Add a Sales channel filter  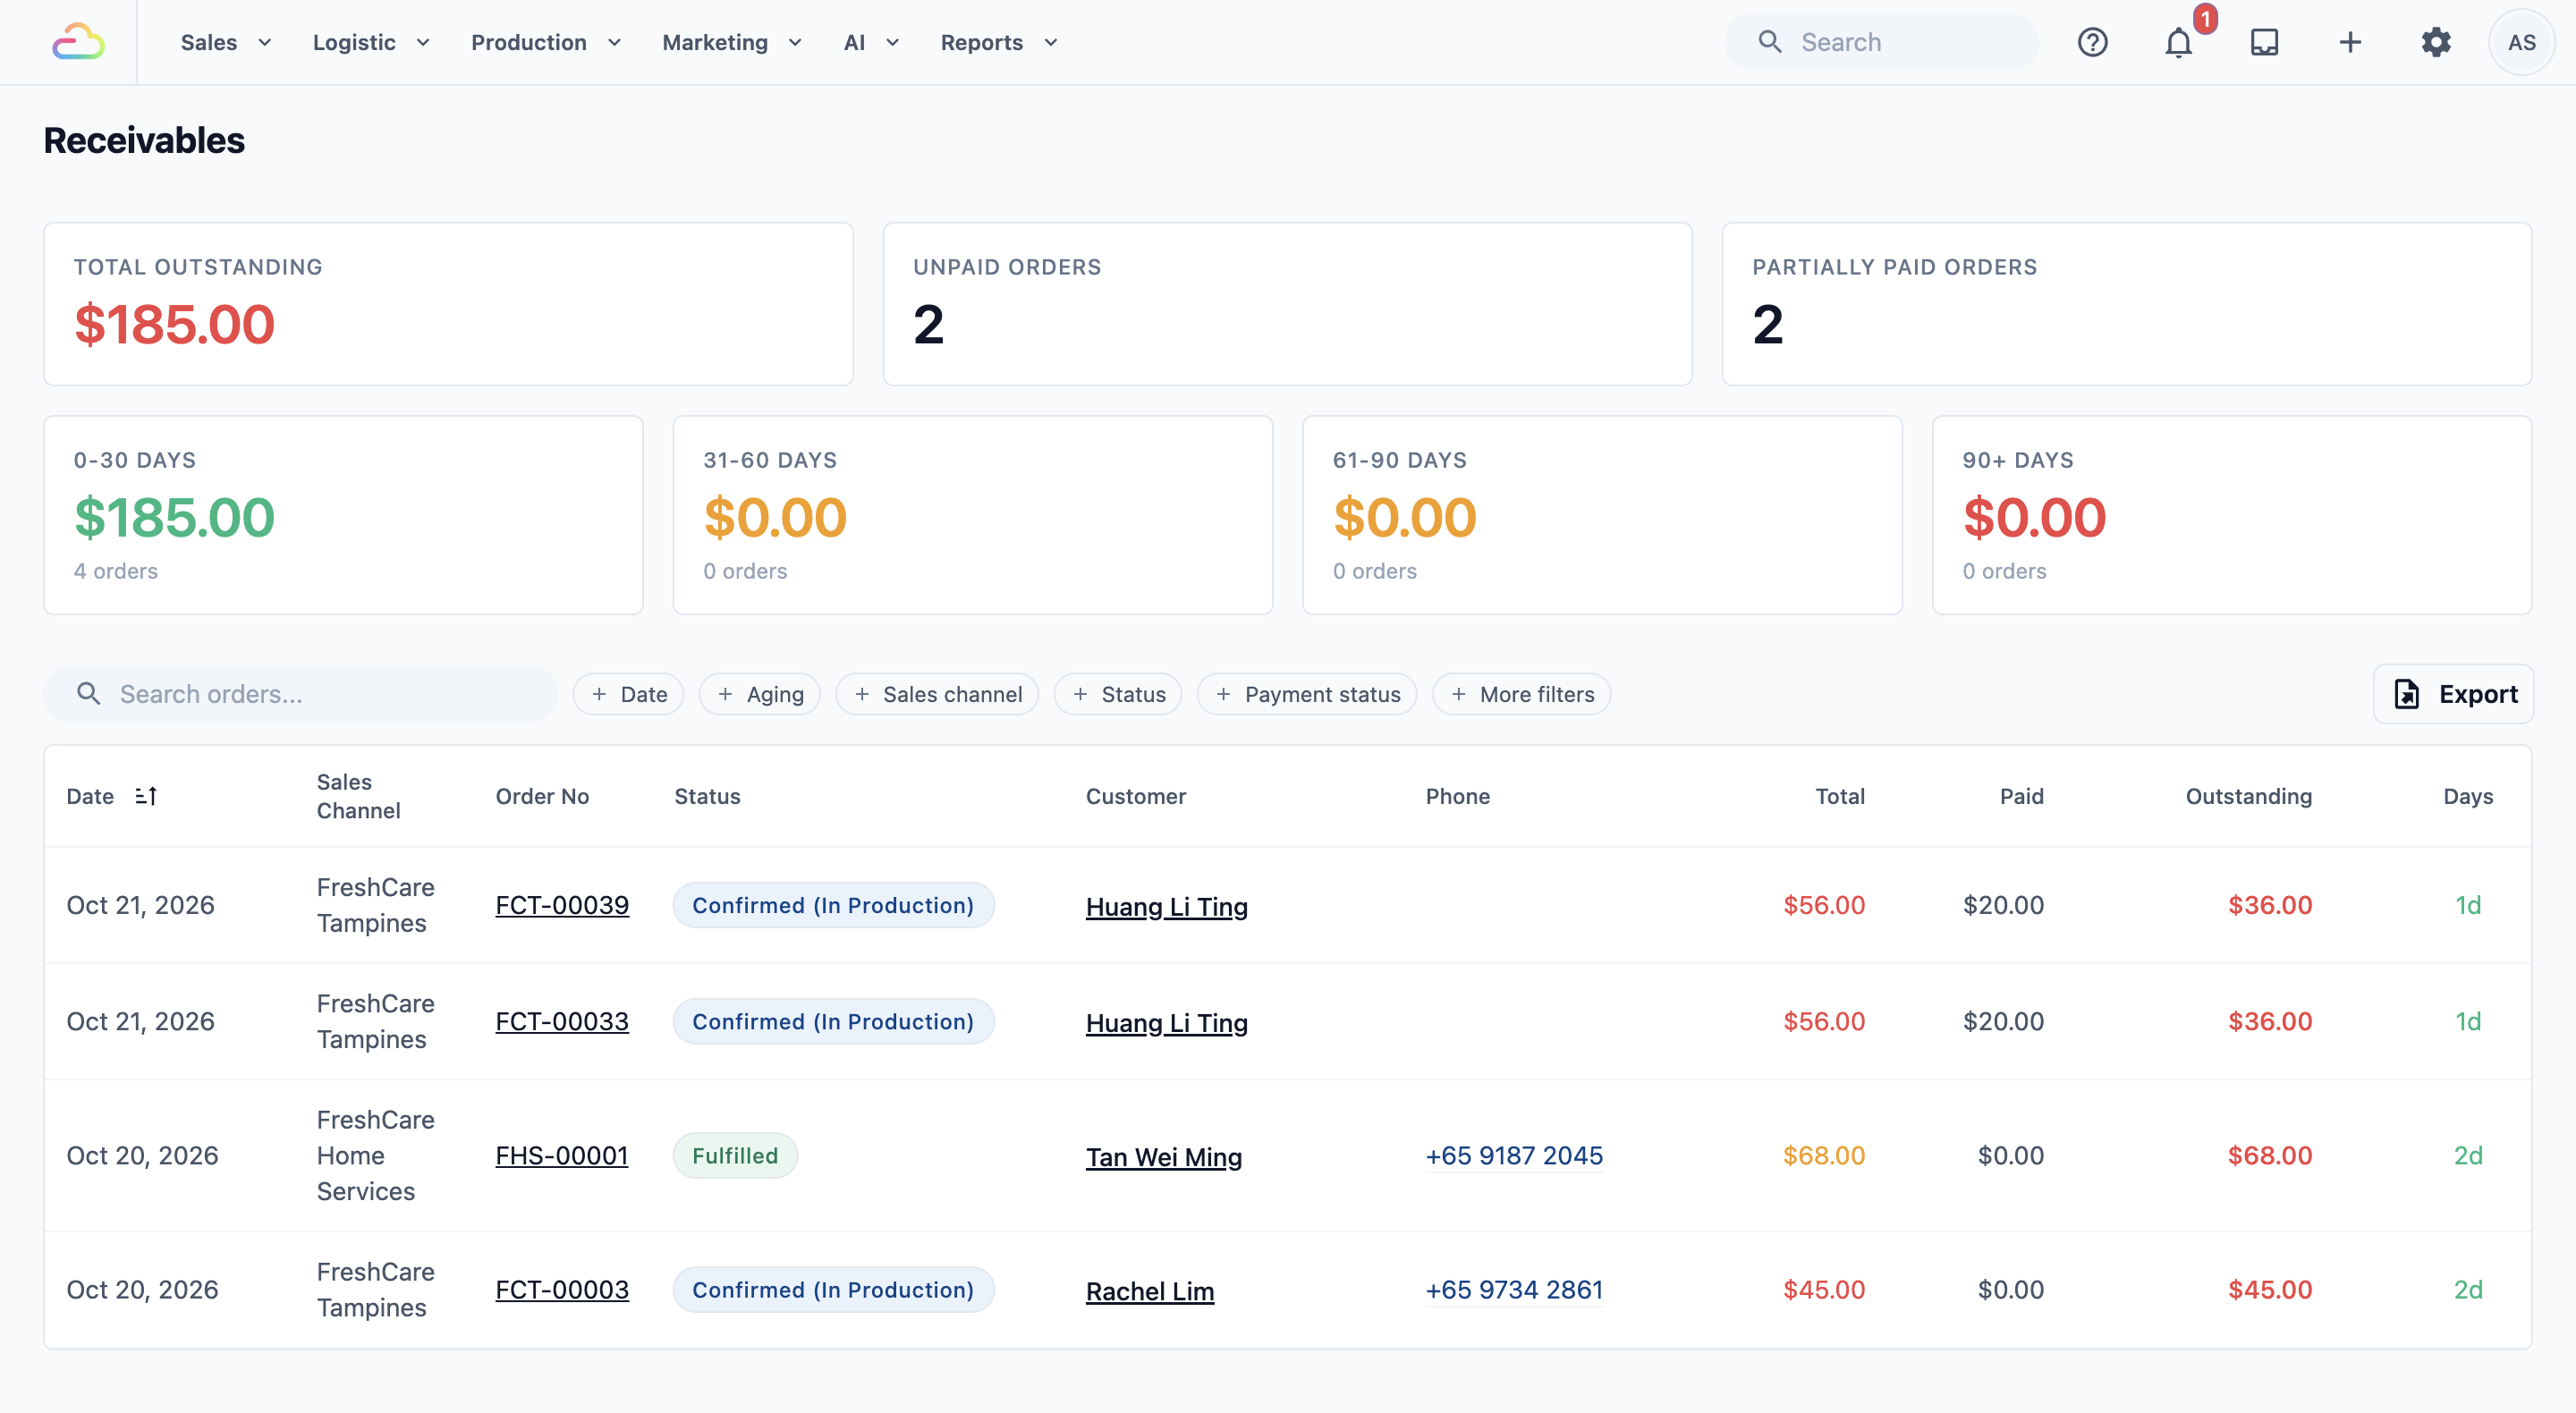click(937, 694)
